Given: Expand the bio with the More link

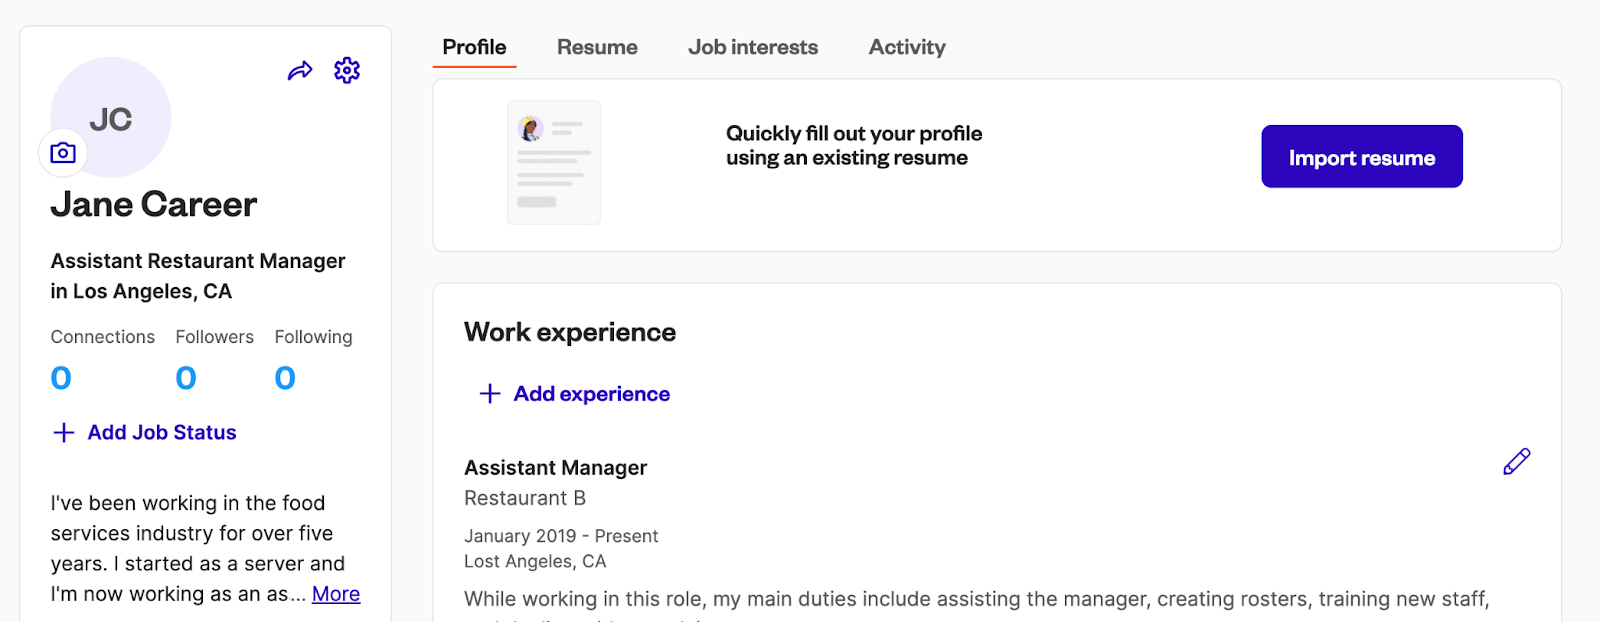Looking at the screenshot, I should pos(336,594).
